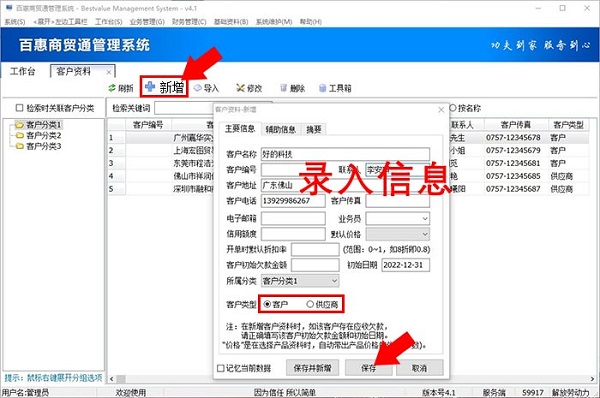Click the 客户传真 input field in dialog
Viewport: 600px width, 398px height.
pyautogui.click(x=398, y=201)
